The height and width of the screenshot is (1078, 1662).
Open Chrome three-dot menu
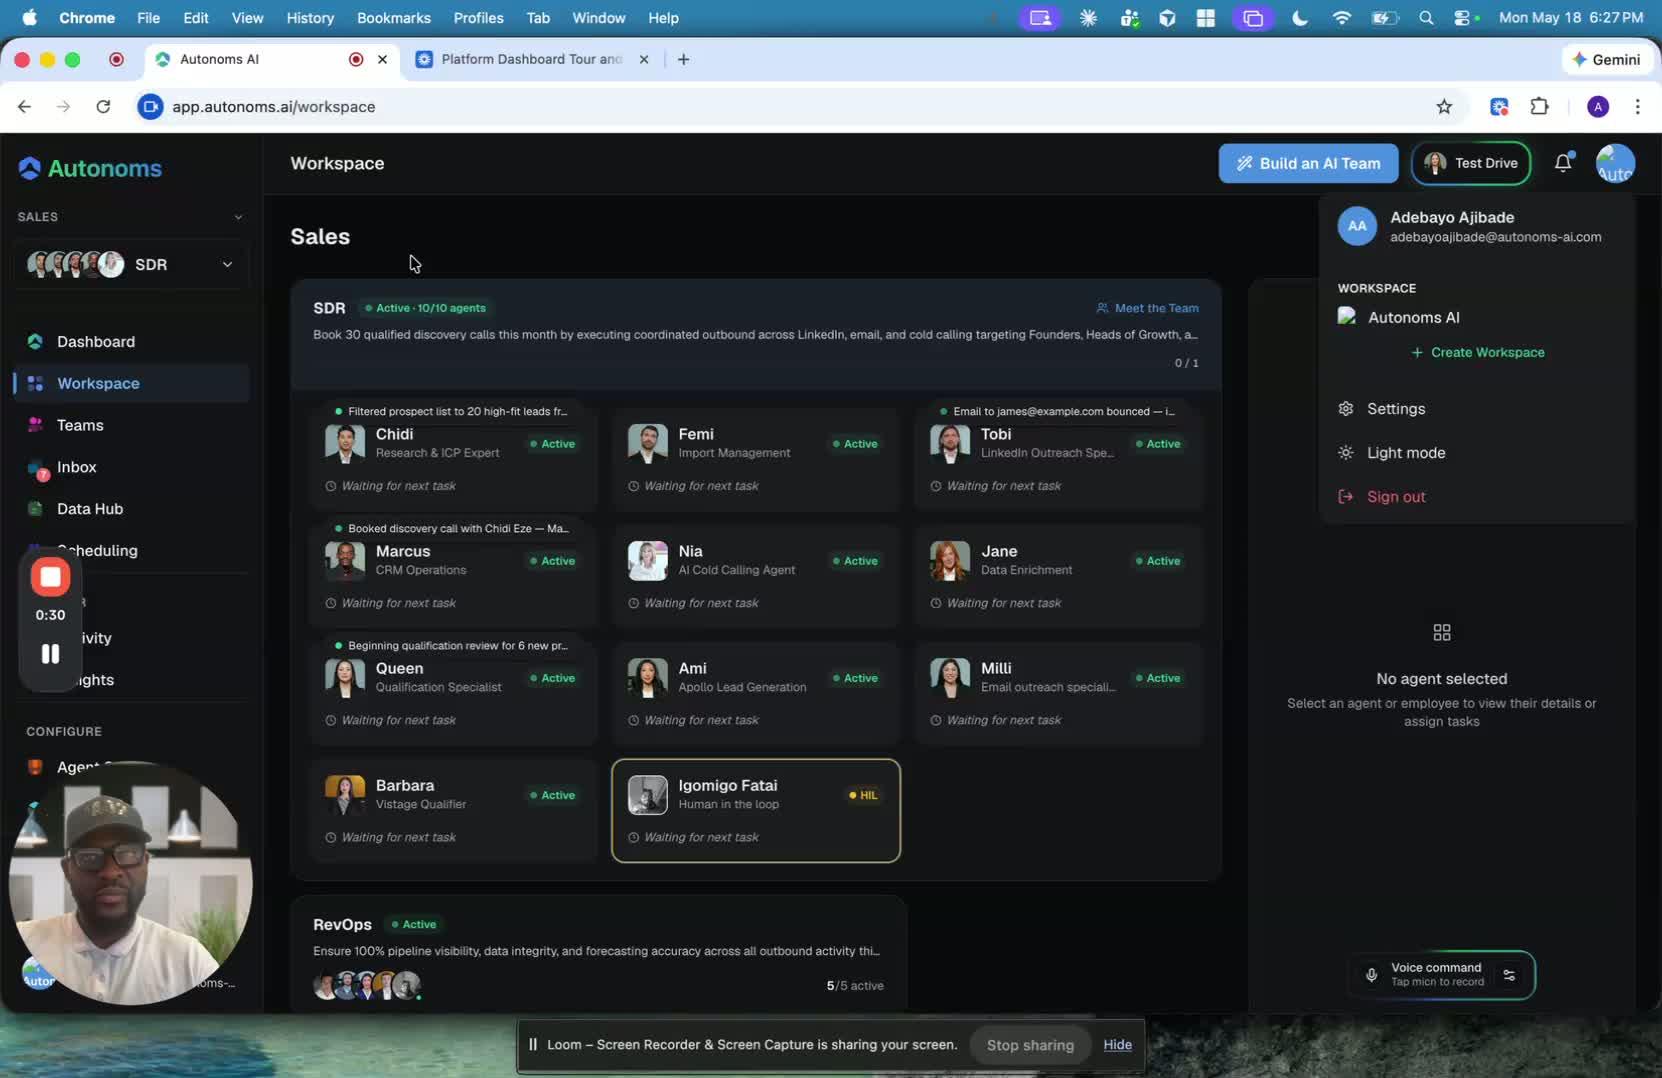[x=1637, y=107]
